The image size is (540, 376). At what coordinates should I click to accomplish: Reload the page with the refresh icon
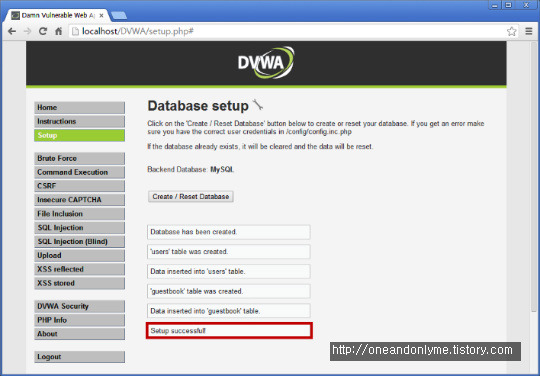(x=43, y=31)
